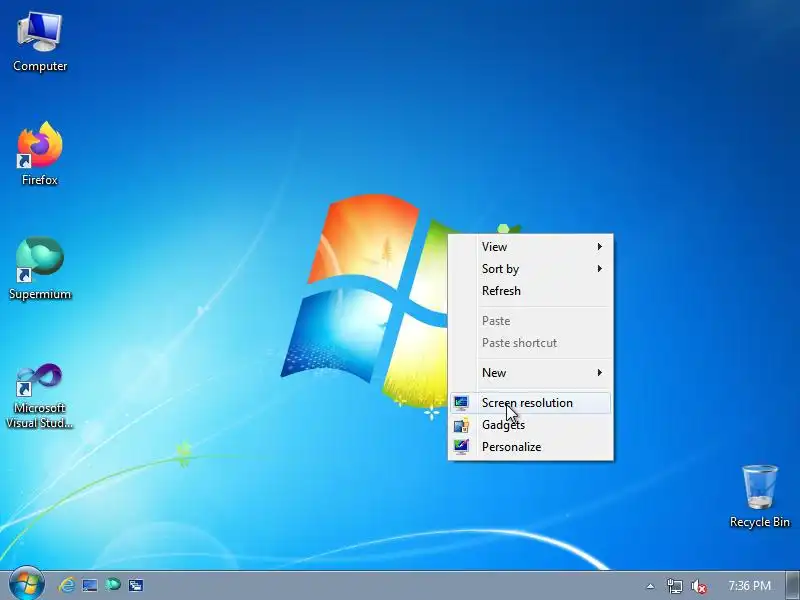Click the Gadgets menu icon

(x=461, y=425)
